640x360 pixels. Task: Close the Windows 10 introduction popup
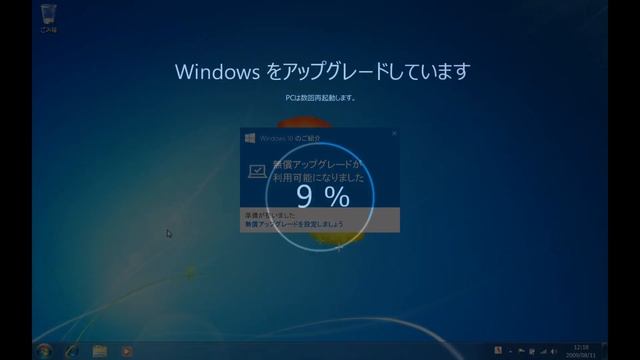tap(394, 133)
